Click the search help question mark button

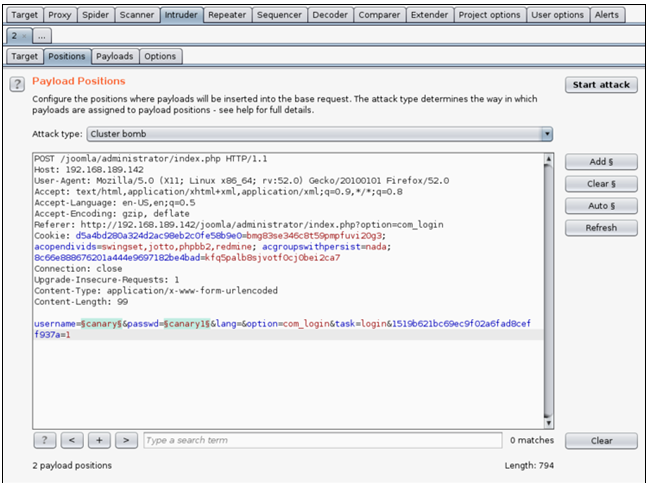45,440
